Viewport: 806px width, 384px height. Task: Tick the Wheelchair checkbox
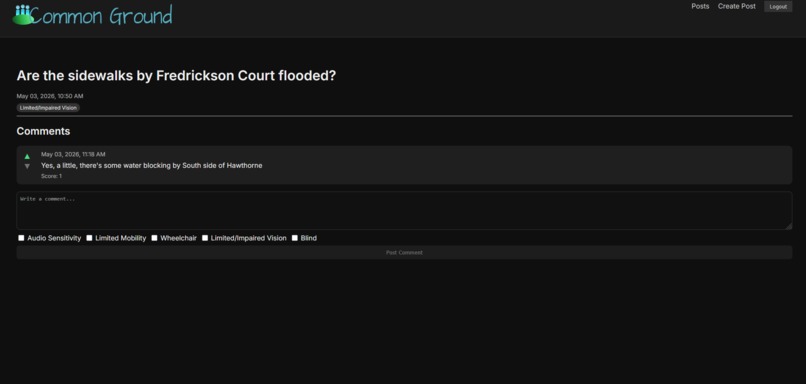click(x=154, y=238)
